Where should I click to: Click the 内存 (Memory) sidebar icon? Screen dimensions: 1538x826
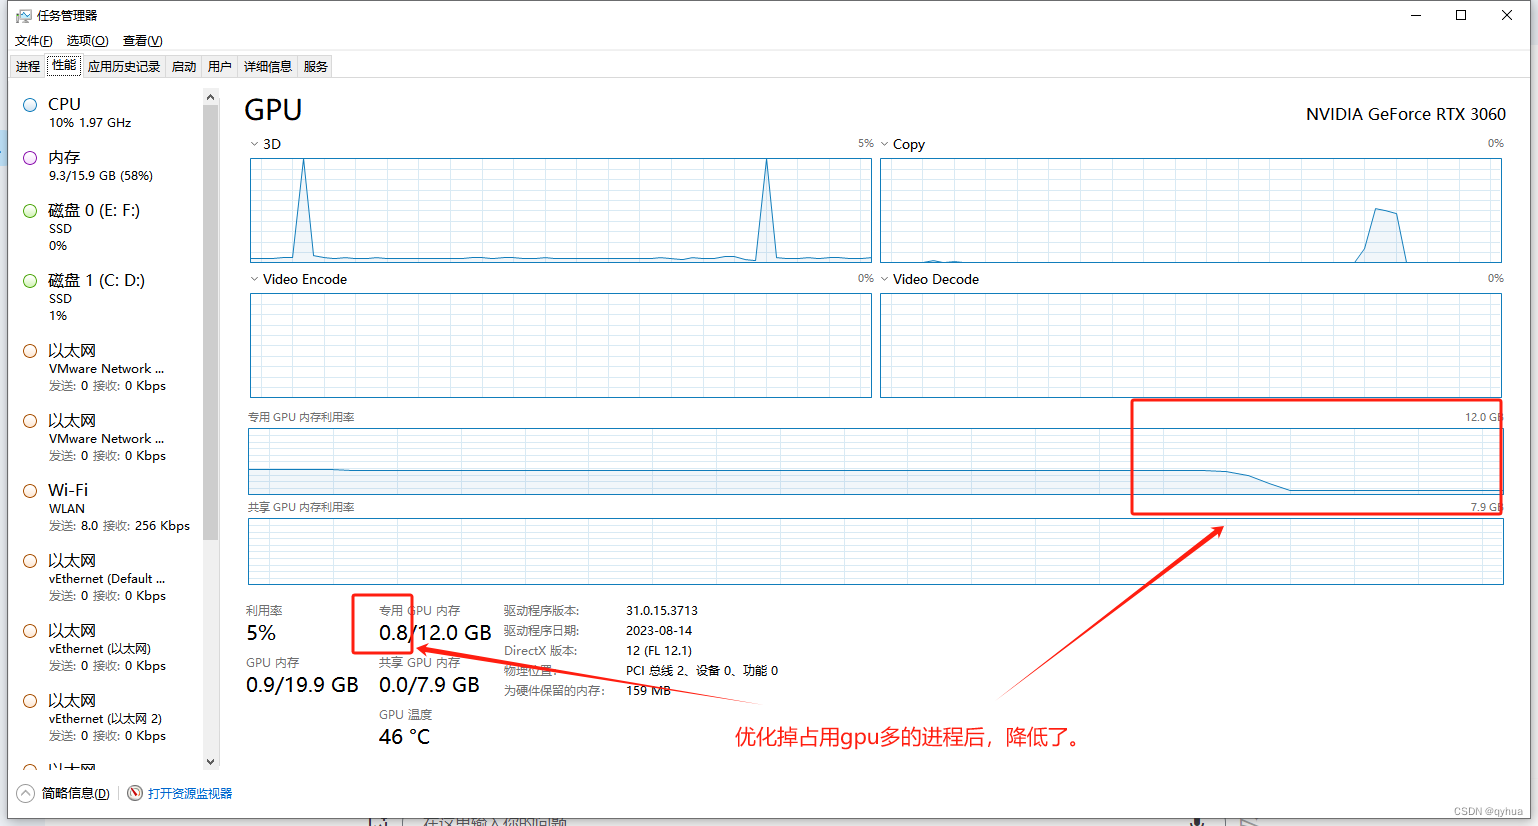coord(30,157)
